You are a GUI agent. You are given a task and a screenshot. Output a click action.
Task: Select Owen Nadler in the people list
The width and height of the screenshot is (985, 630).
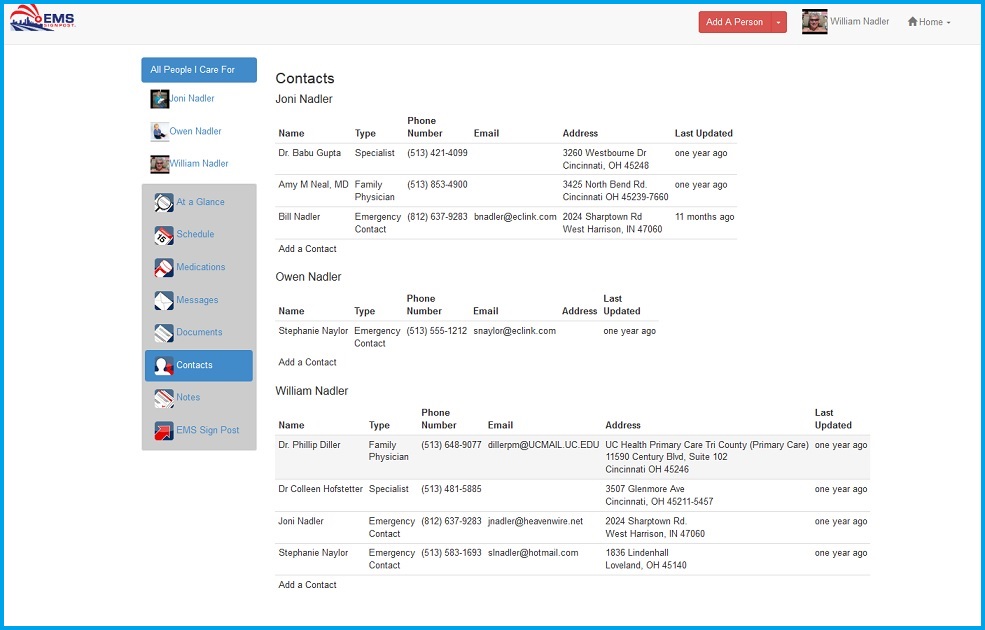click(195, 131)
